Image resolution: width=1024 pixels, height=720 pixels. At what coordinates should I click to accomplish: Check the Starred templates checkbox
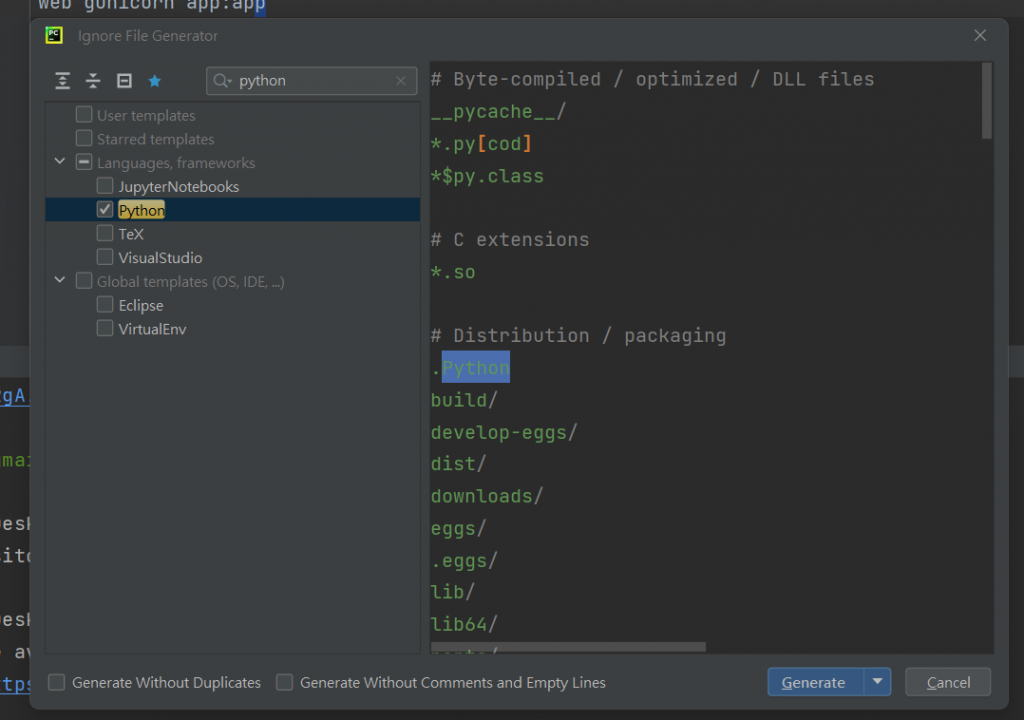tap(84, 139)
